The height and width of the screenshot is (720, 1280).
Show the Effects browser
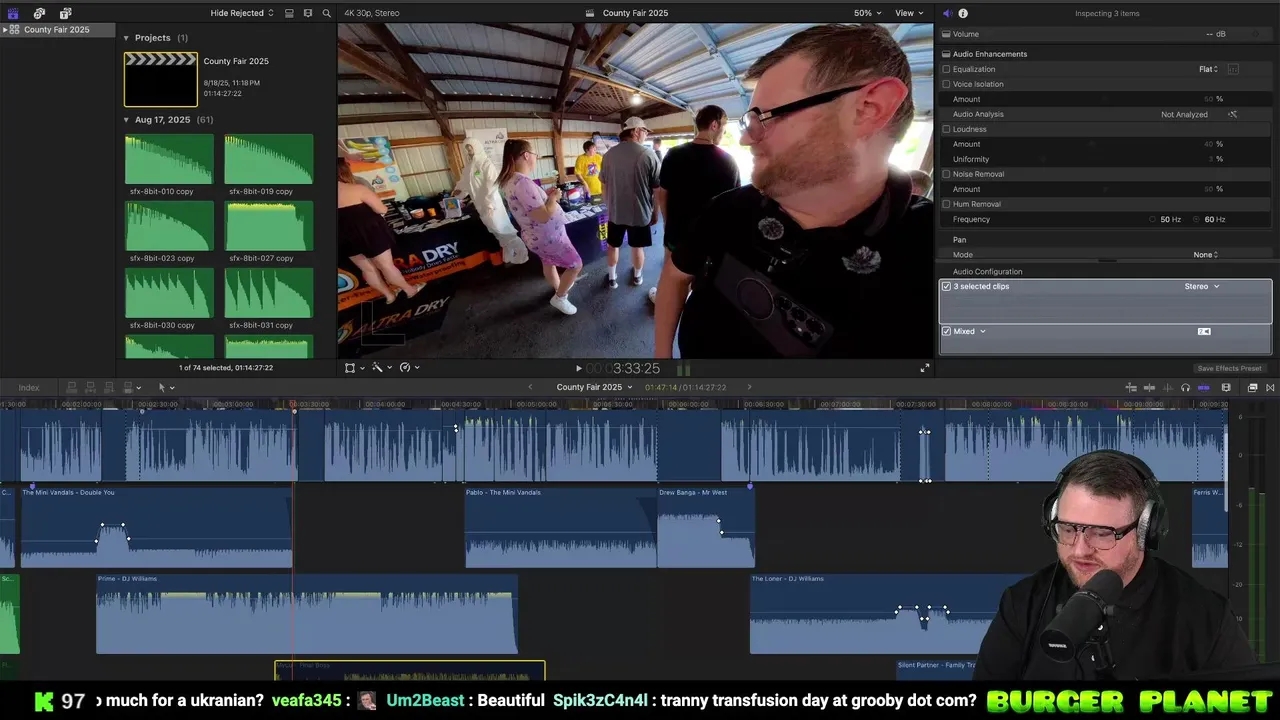coord(1252,387)
